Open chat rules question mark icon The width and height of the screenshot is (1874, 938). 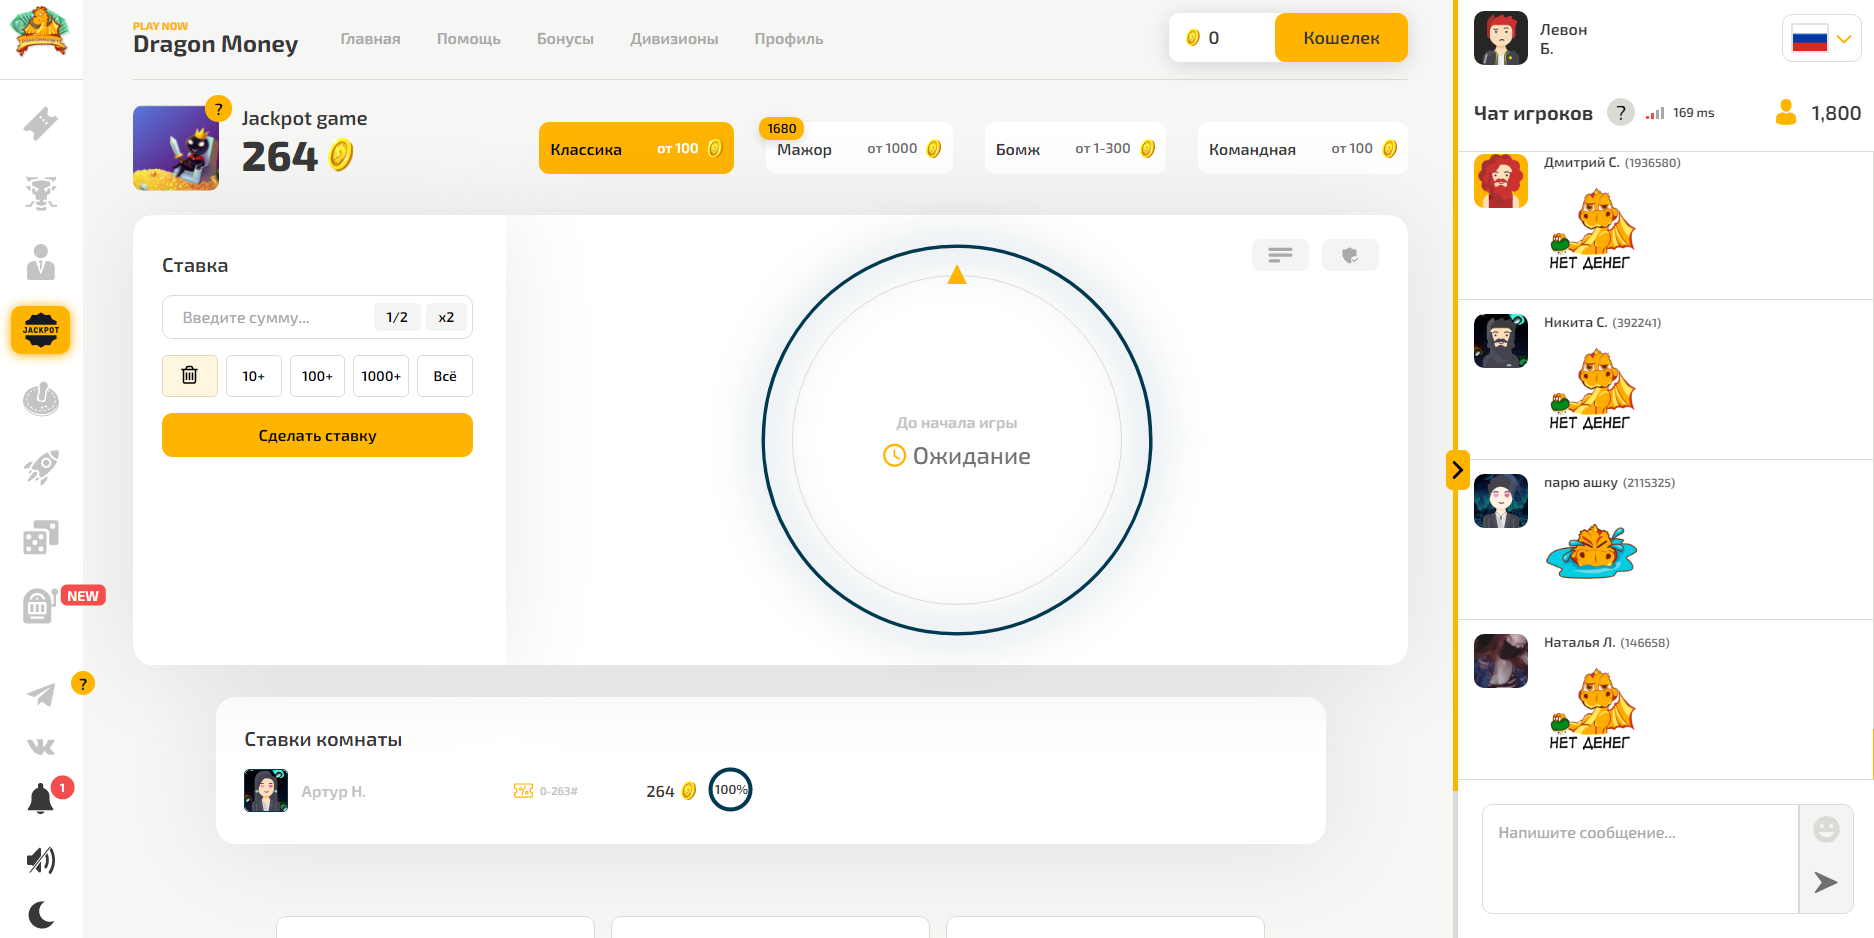1621,113
